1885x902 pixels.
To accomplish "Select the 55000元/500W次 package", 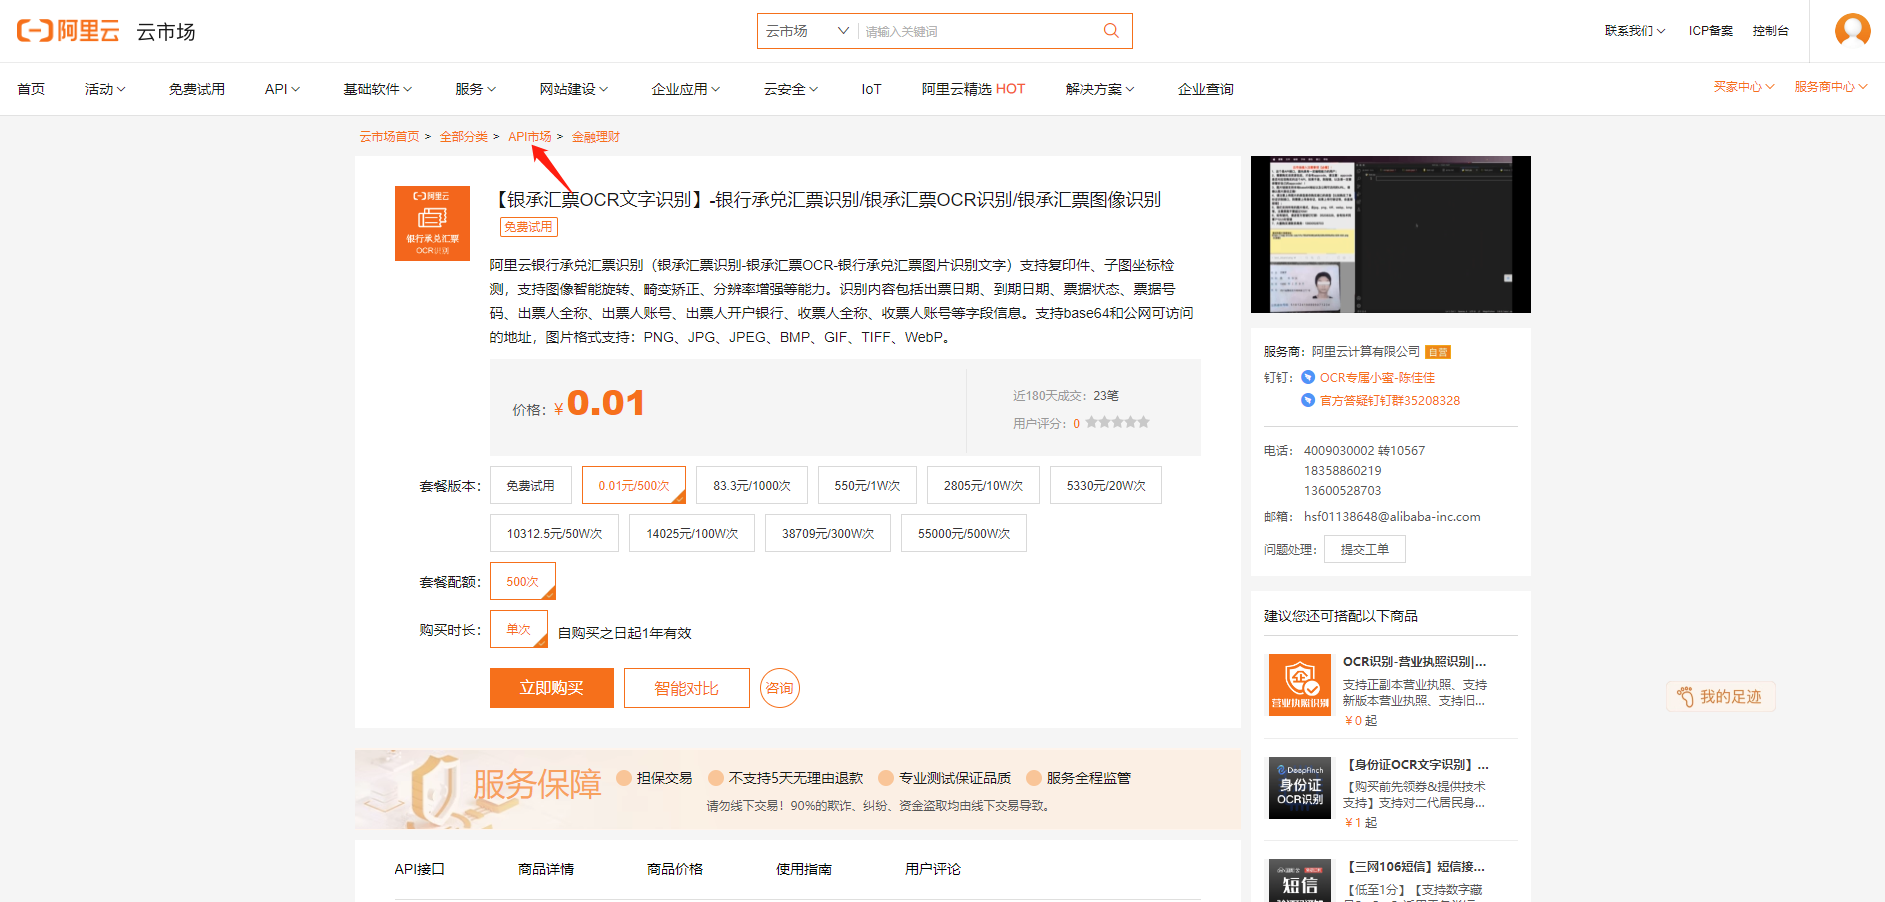I will [x=964, y=533].
